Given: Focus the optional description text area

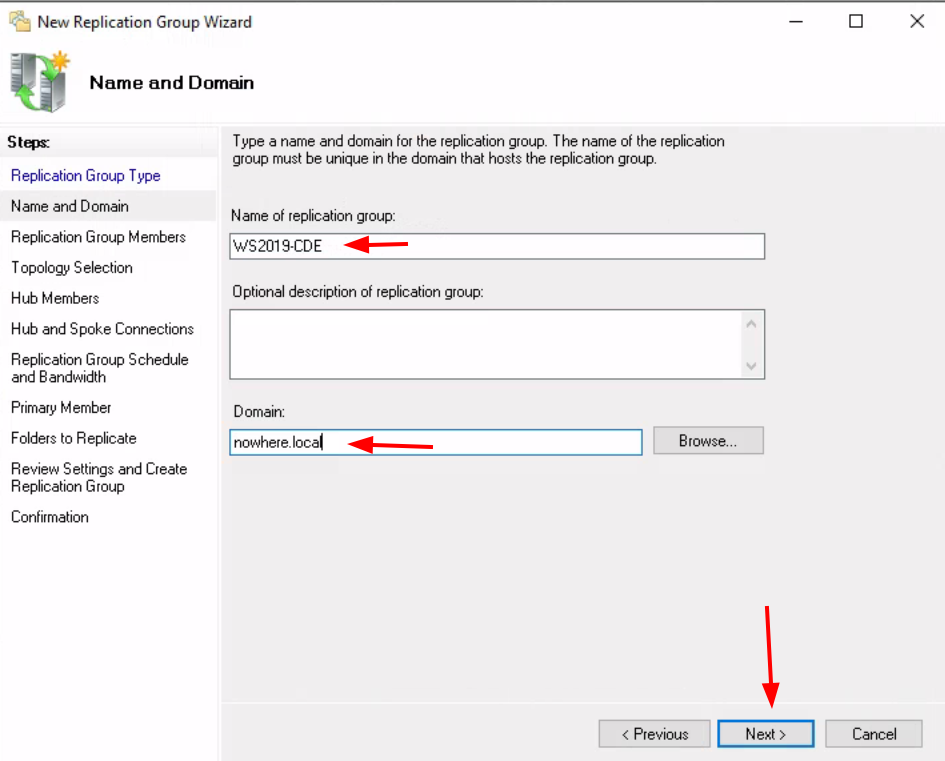Looking at the screenshot, I should coord(487,344).
